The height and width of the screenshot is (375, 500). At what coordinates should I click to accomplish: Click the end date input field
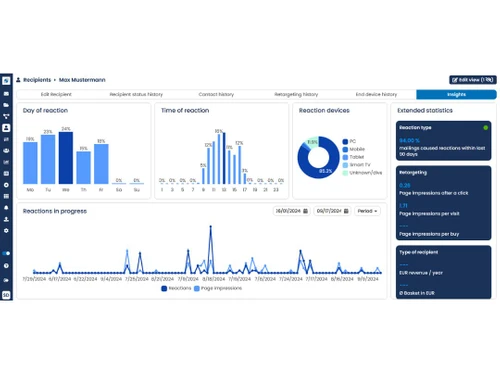tap(332, 211)
